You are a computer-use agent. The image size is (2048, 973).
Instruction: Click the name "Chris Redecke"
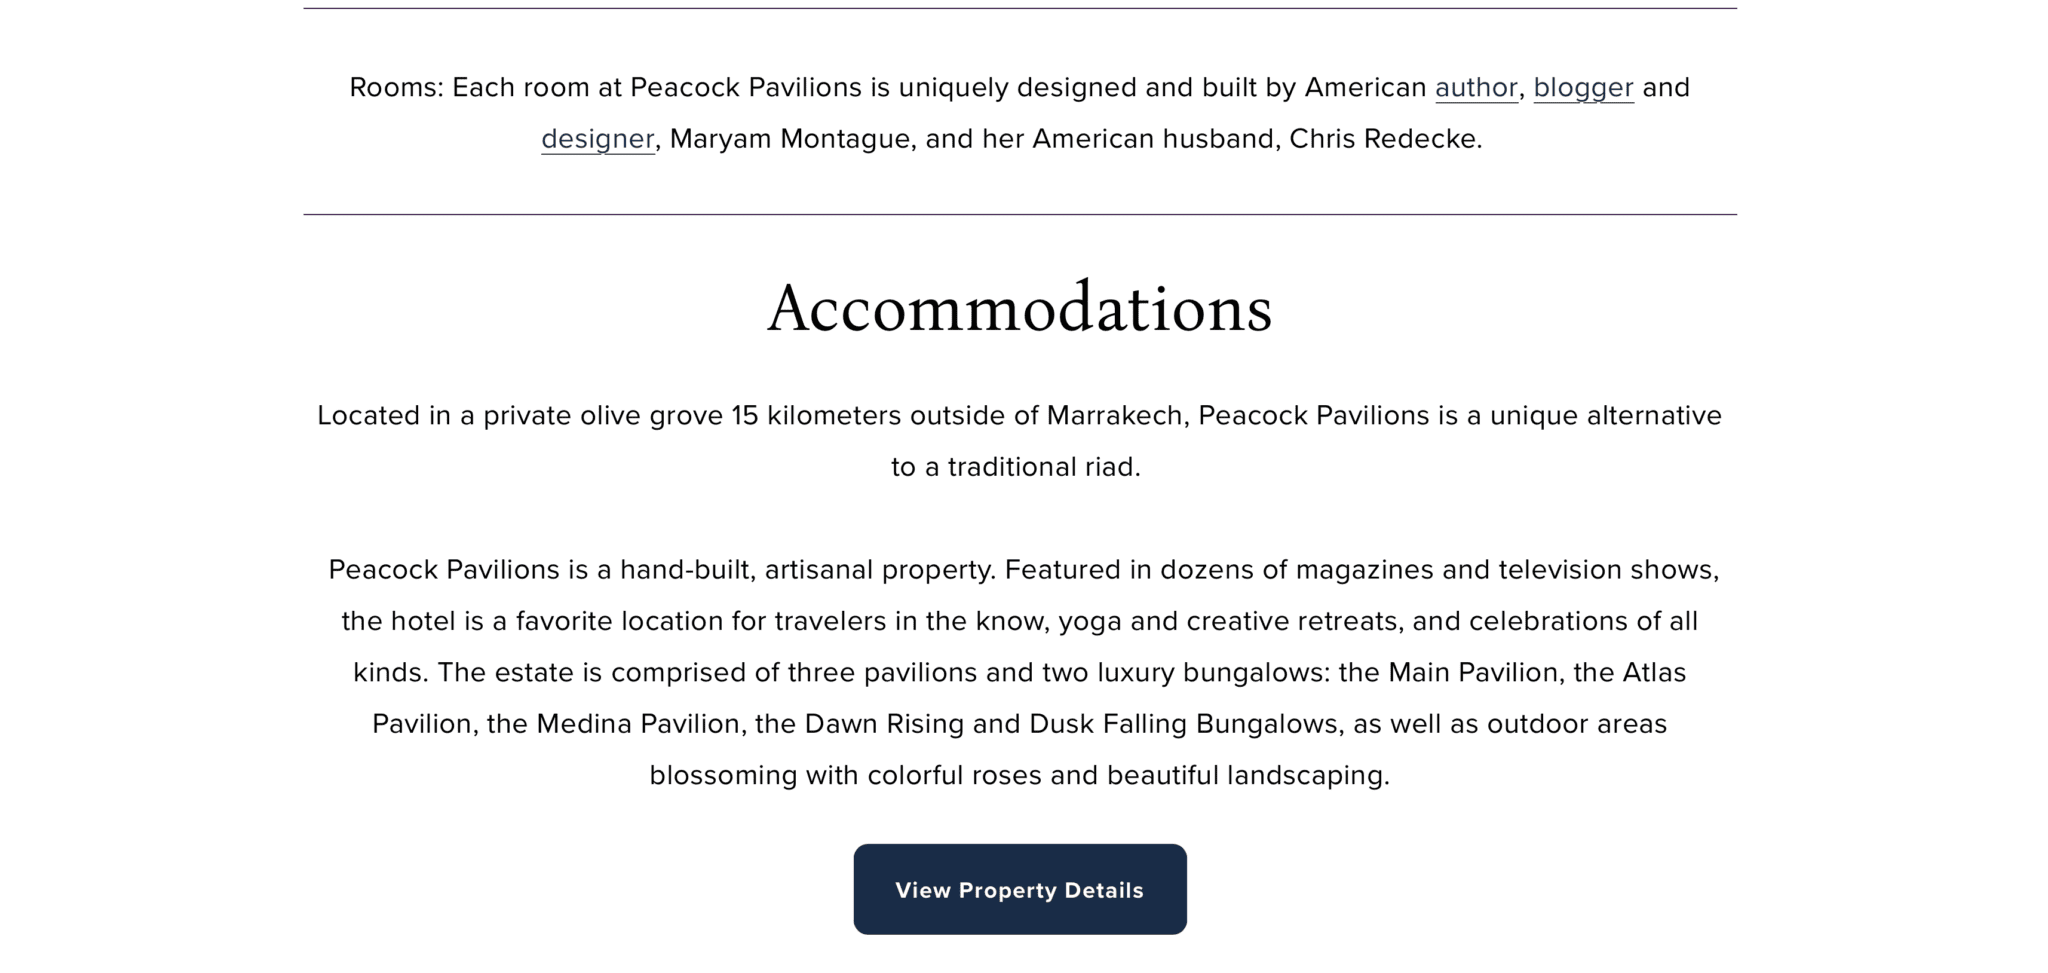(1384, 139)
